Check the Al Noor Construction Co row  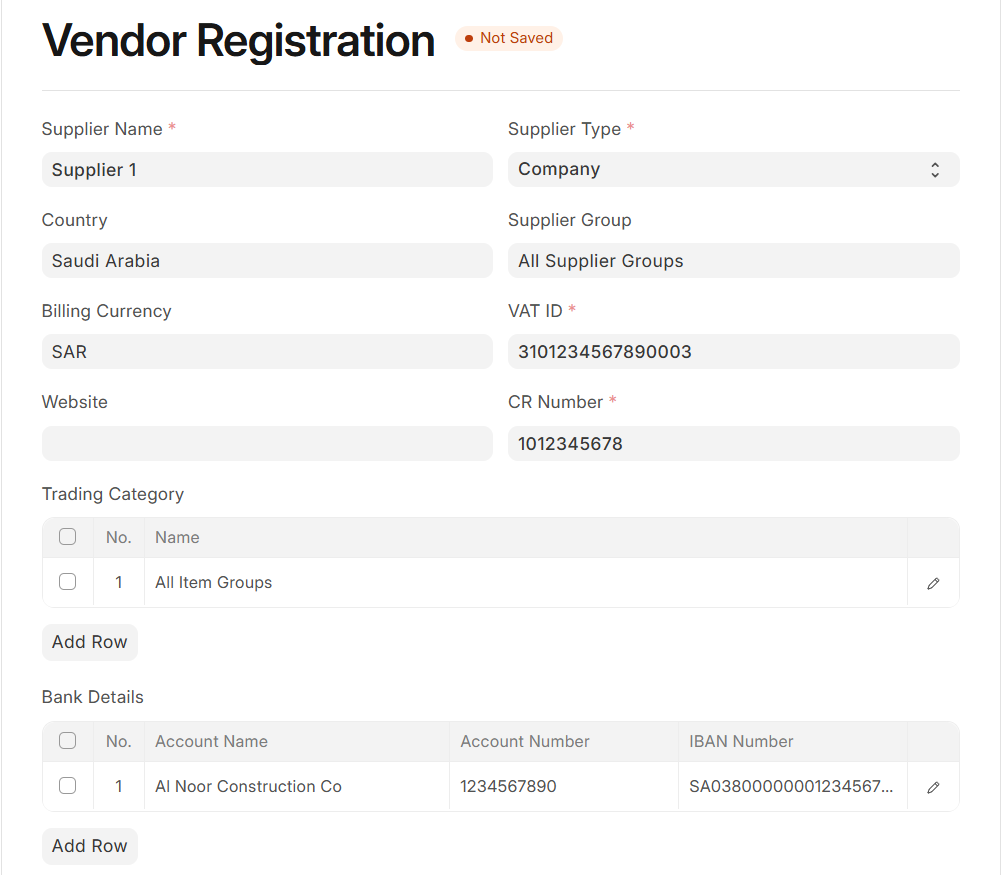(x=68, y=786)
